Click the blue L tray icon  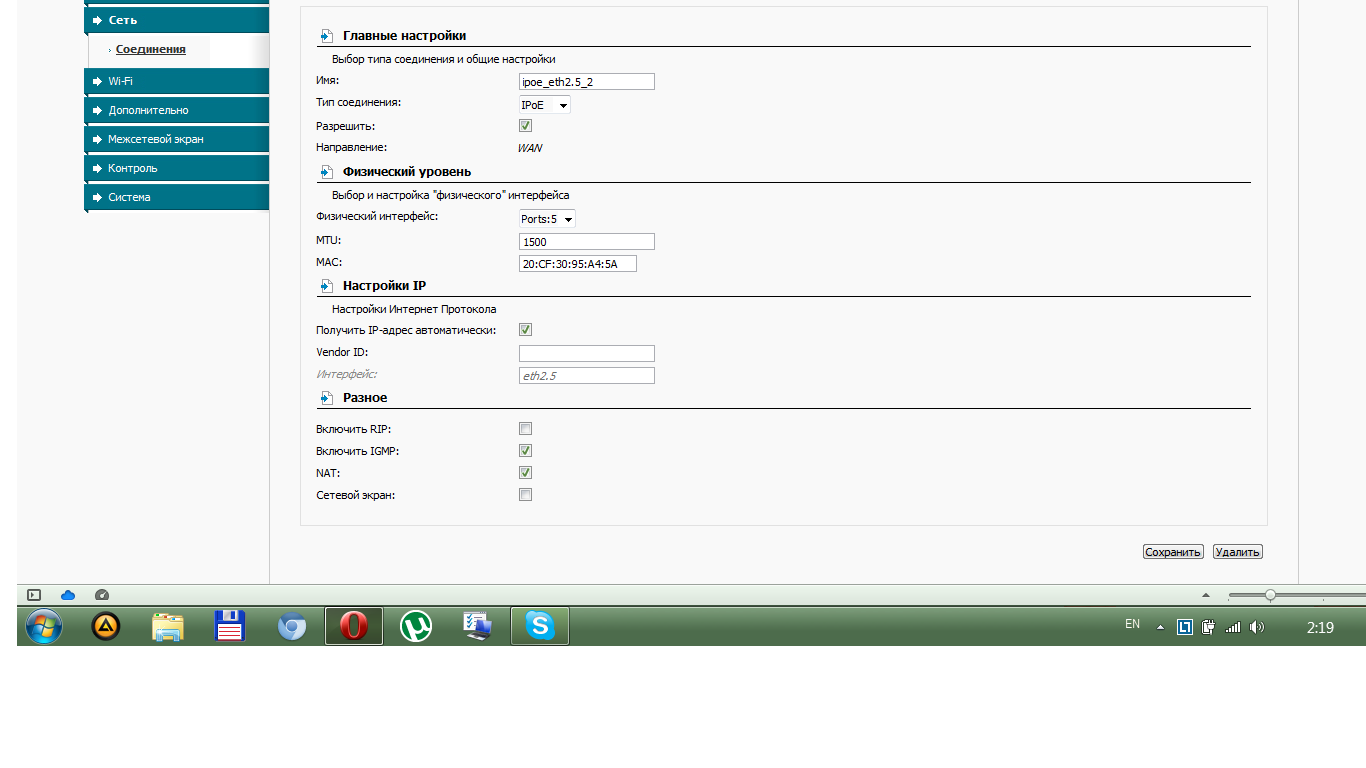click(x=1185, y=627)
